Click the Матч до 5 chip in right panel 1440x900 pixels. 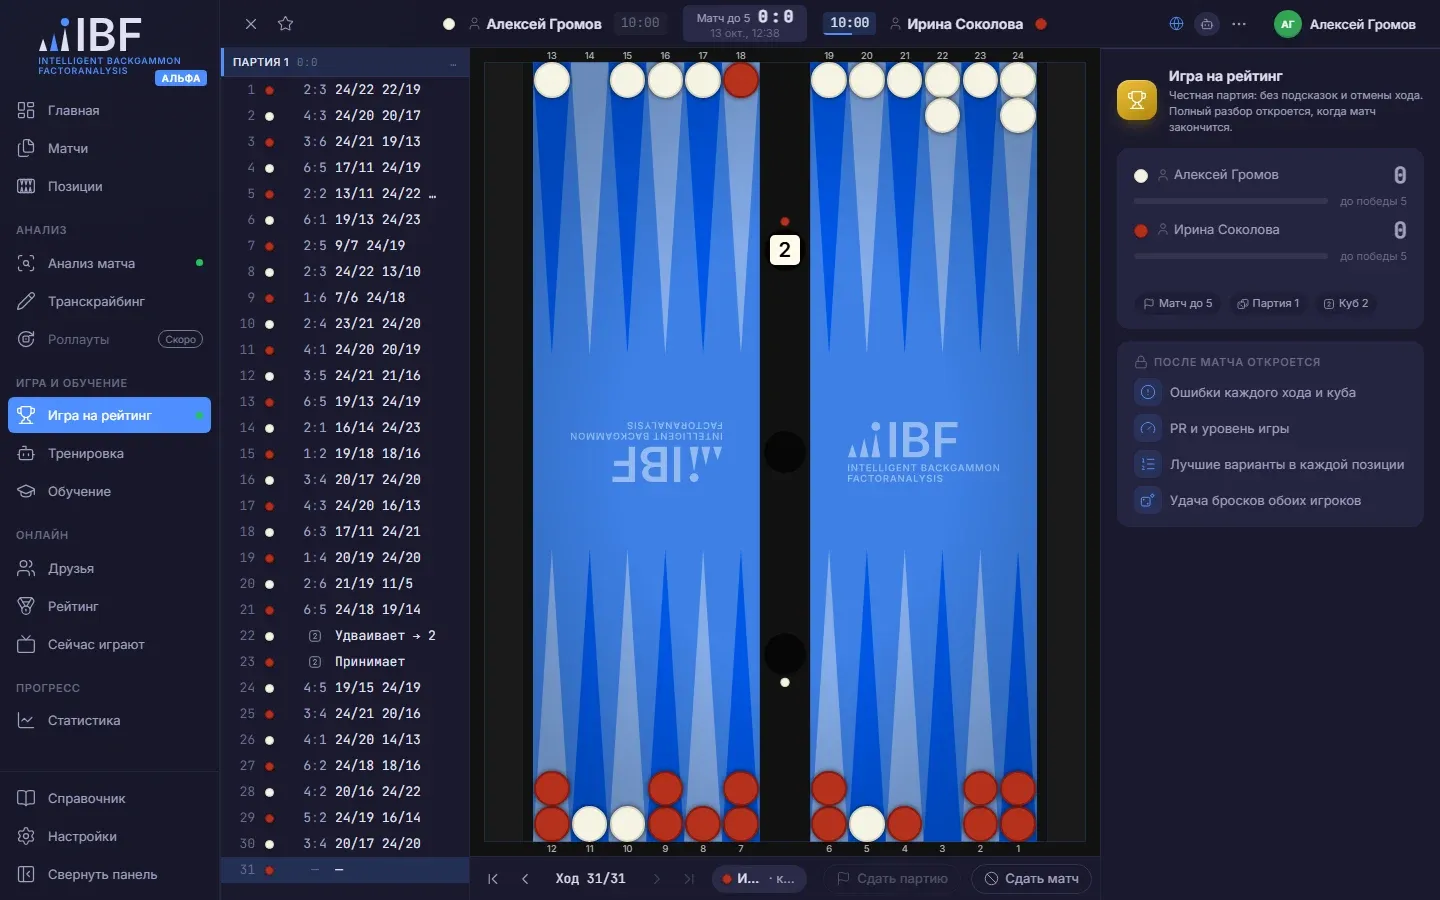click(1178, 303)
